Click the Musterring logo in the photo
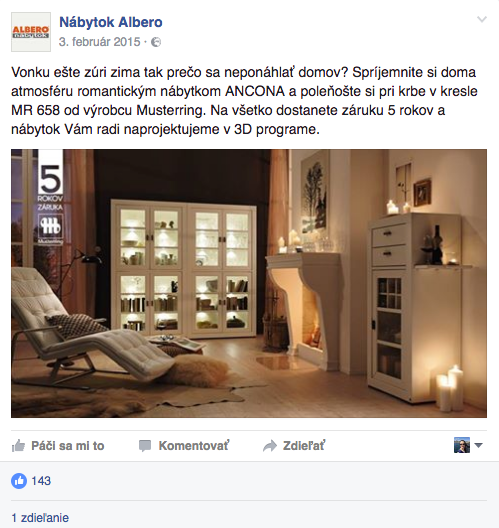 50,229
